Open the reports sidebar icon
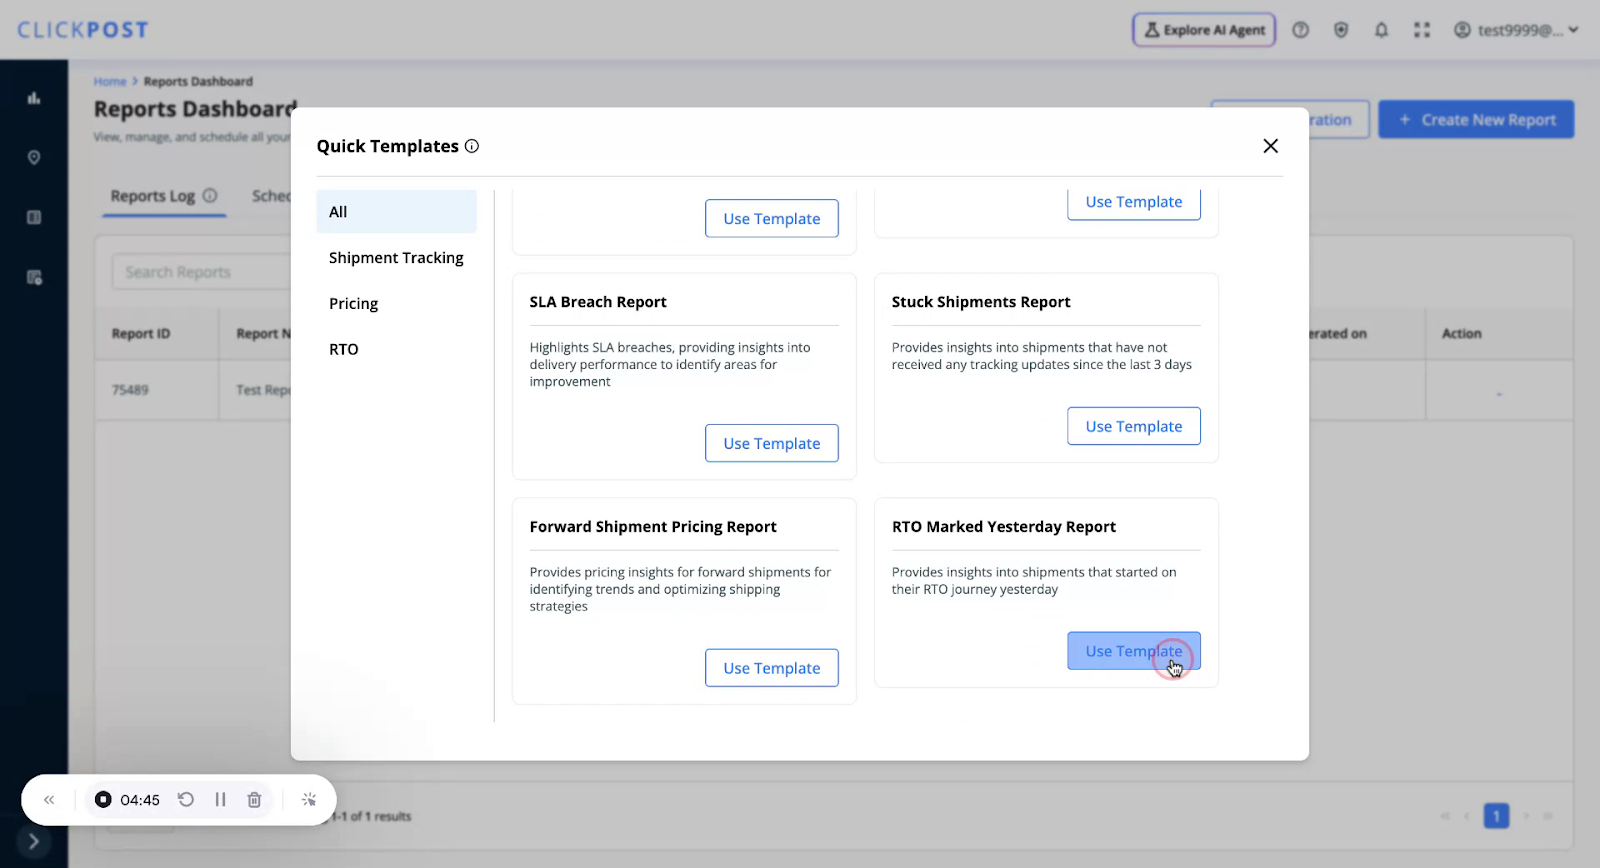Viewport: 1600px width, 868px height. pos(34,278)
